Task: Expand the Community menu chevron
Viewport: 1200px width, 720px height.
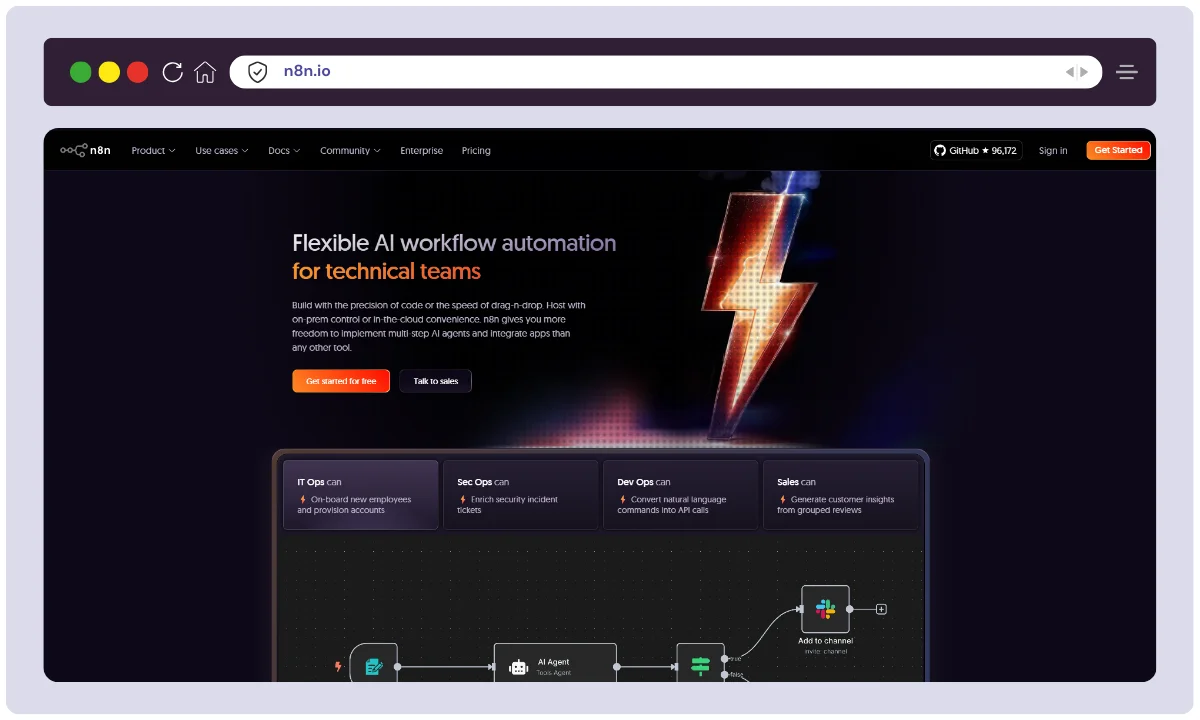Action: click(x=377, y=150)
